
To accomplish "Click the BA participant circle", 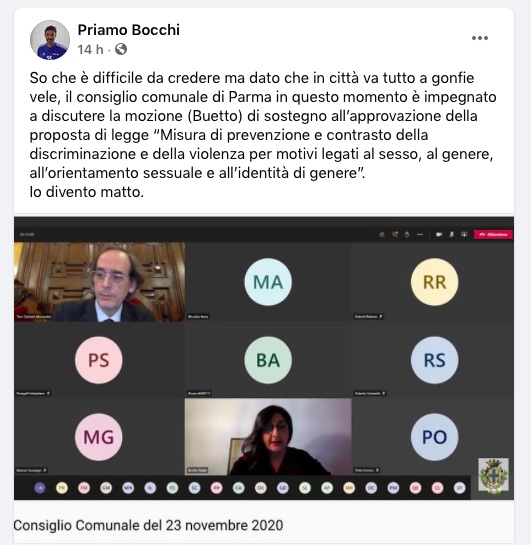I will [x=268, y=360].
